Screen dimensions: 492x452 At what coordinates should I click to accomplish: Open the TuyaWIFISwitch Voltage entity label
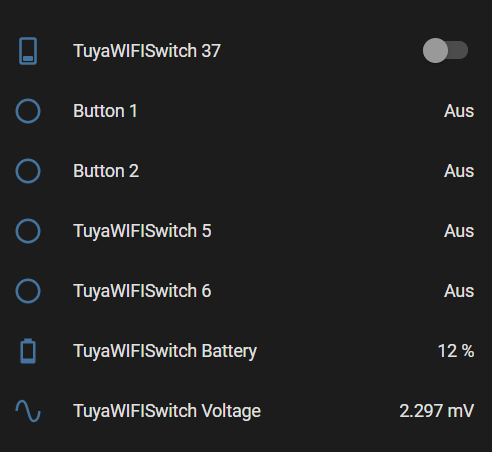pos(167,411)
